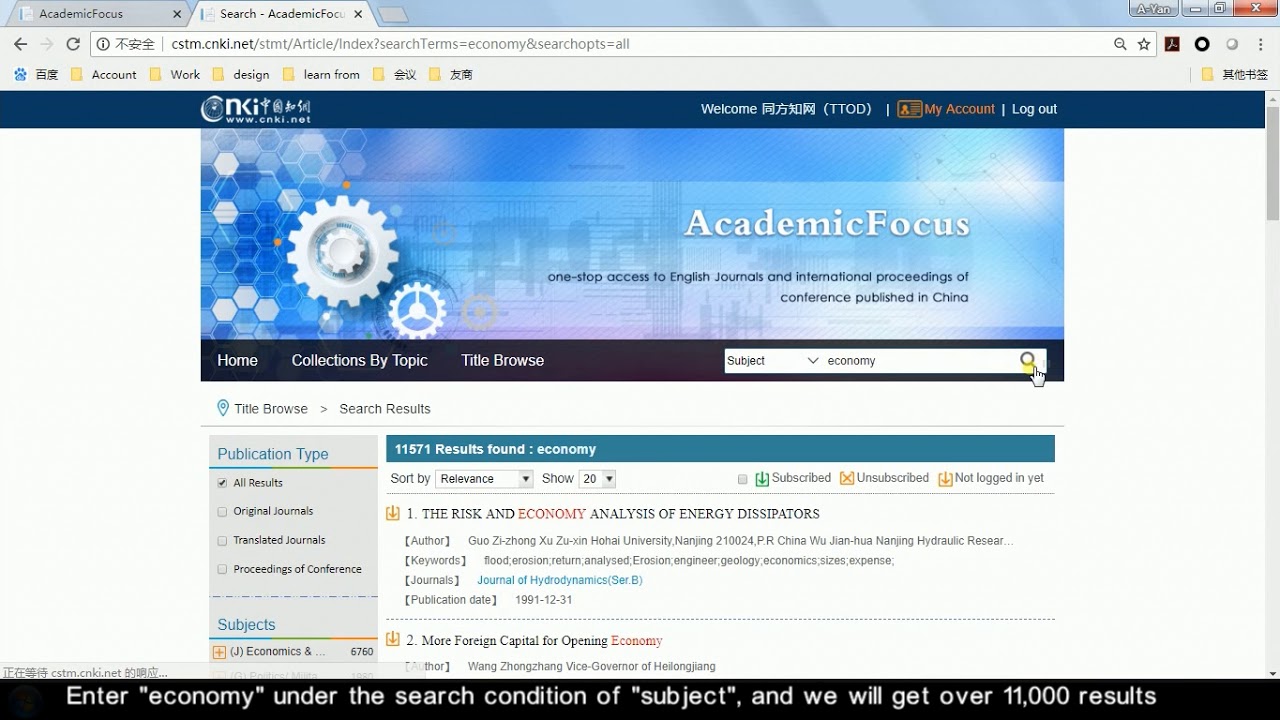Check the Proceedings of Conference checkbox
This screenshot has height=720, width=1280.
(x=222, y=569)
